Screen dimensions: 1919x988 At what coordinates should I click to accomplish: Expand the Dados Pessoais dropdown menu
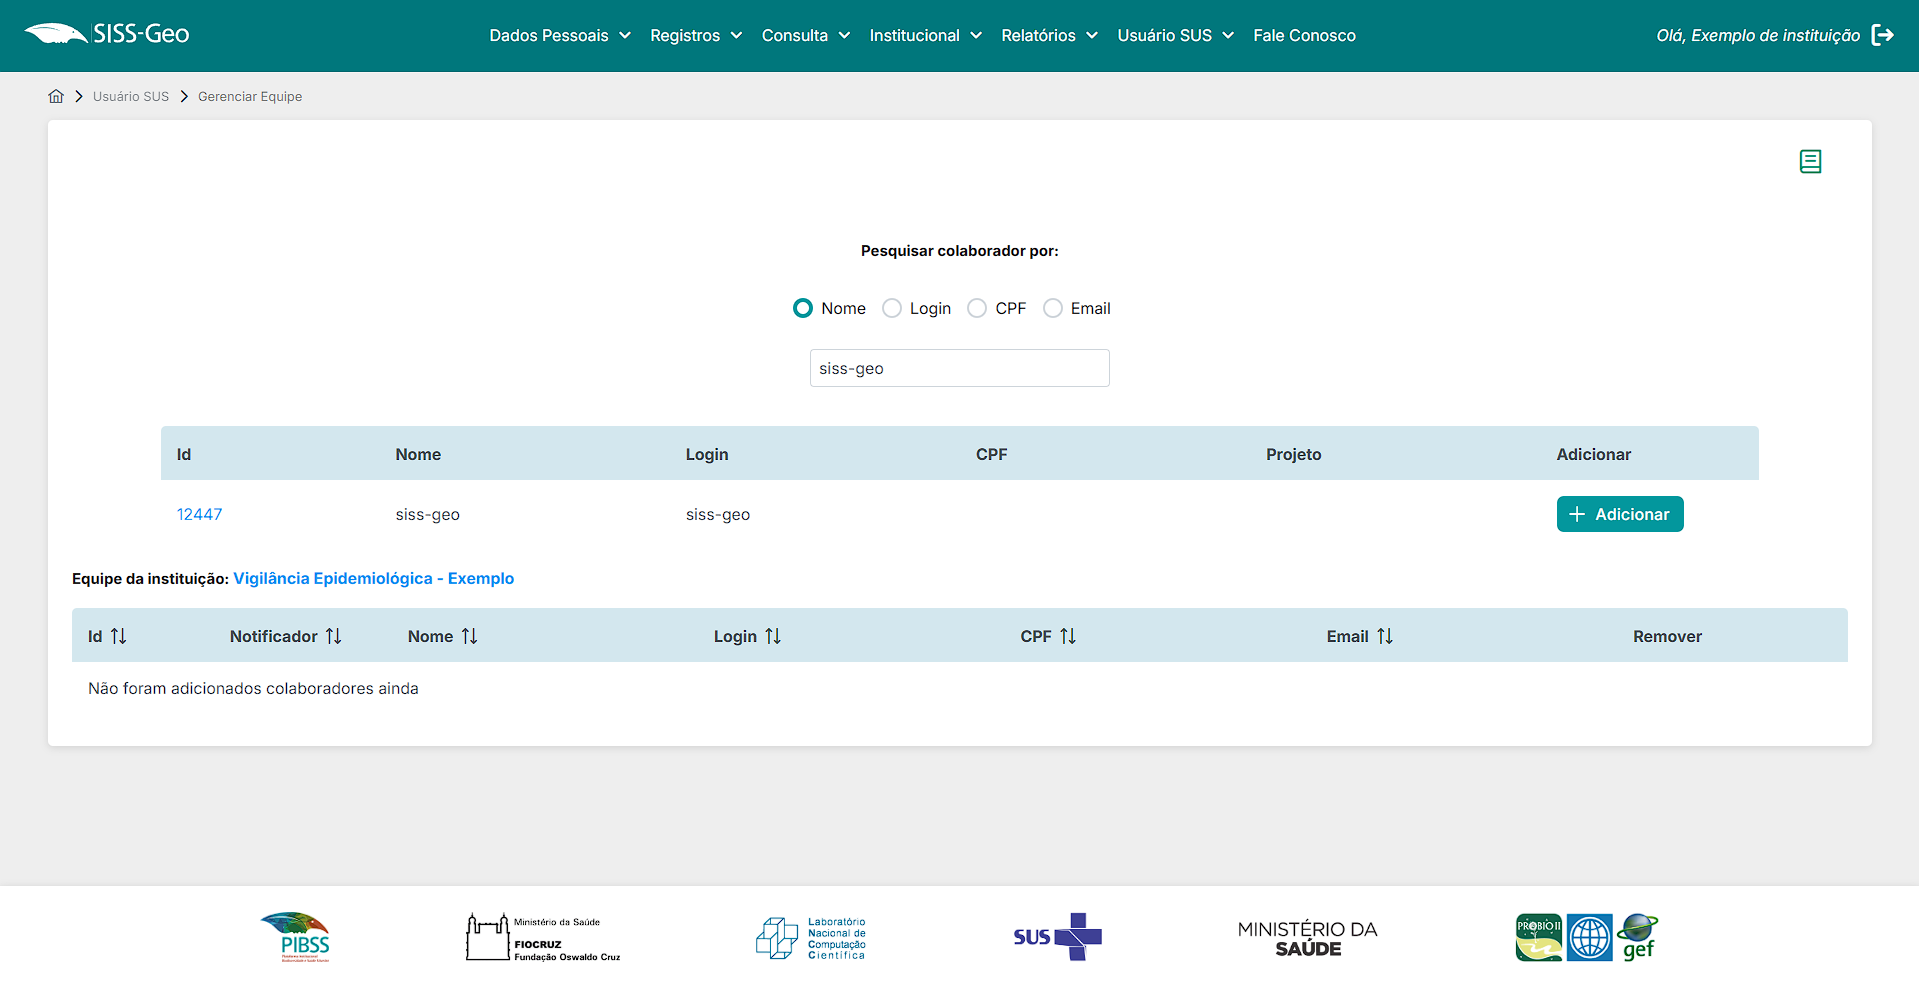(x=559, y=35)
